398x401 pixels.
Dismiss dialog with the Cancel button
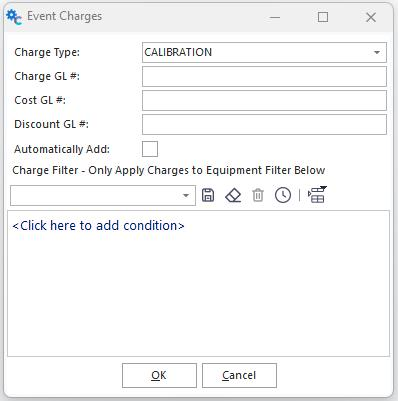pos(239,375)
